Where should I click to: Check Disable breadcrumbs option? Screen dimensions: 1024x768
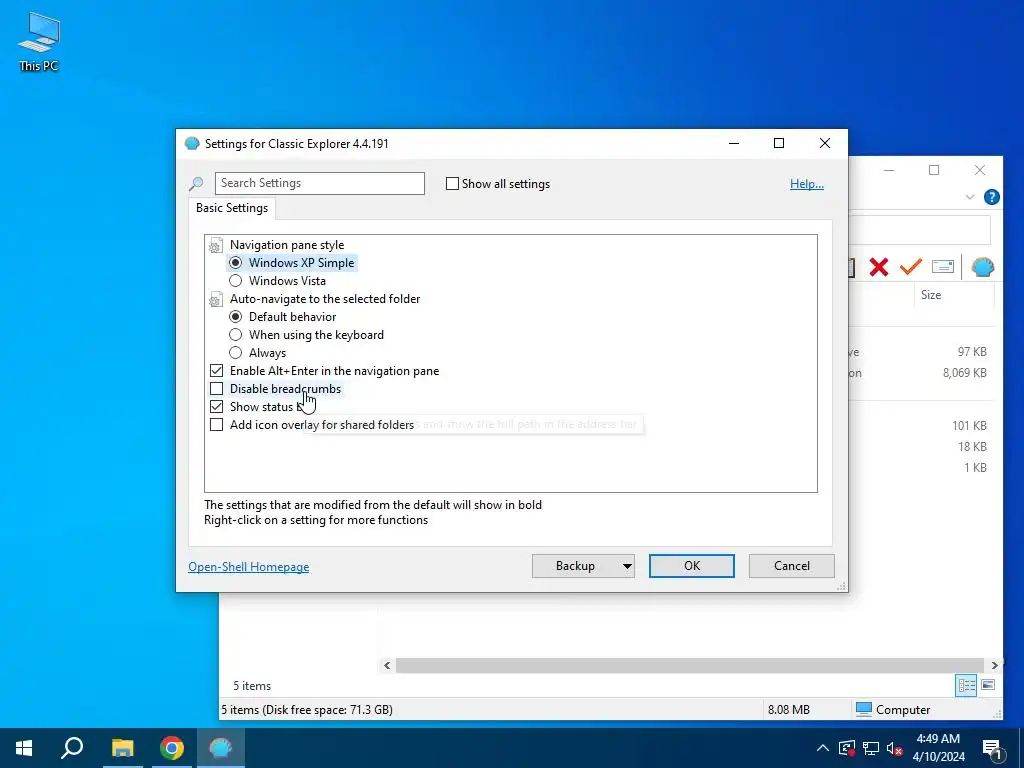[216, 389]
